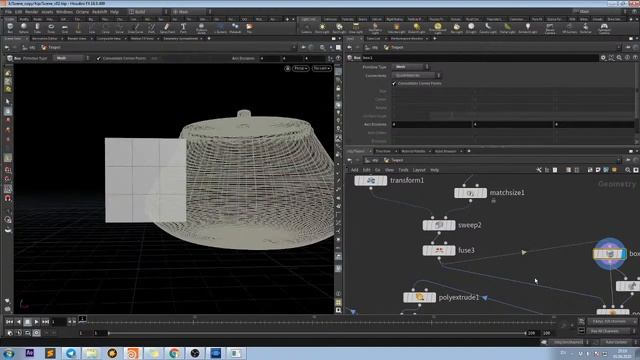Open the Auto Update mode dropdown
Image resolution: width=640 pixels, height=360 pixels.
pos(620,342)
